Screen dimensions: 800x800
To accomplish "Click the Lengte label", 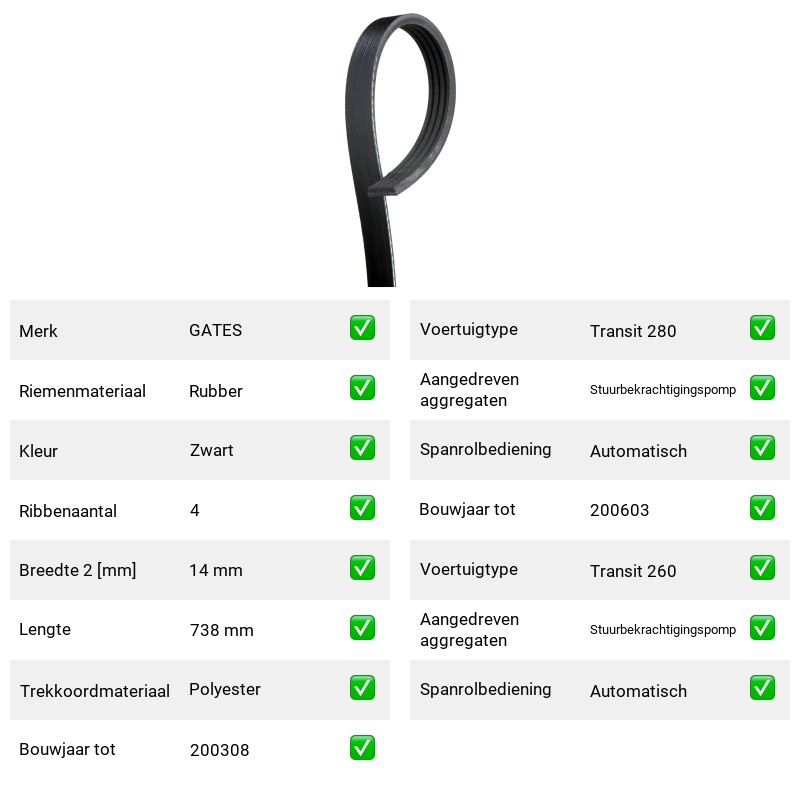I will click(45, 630).
